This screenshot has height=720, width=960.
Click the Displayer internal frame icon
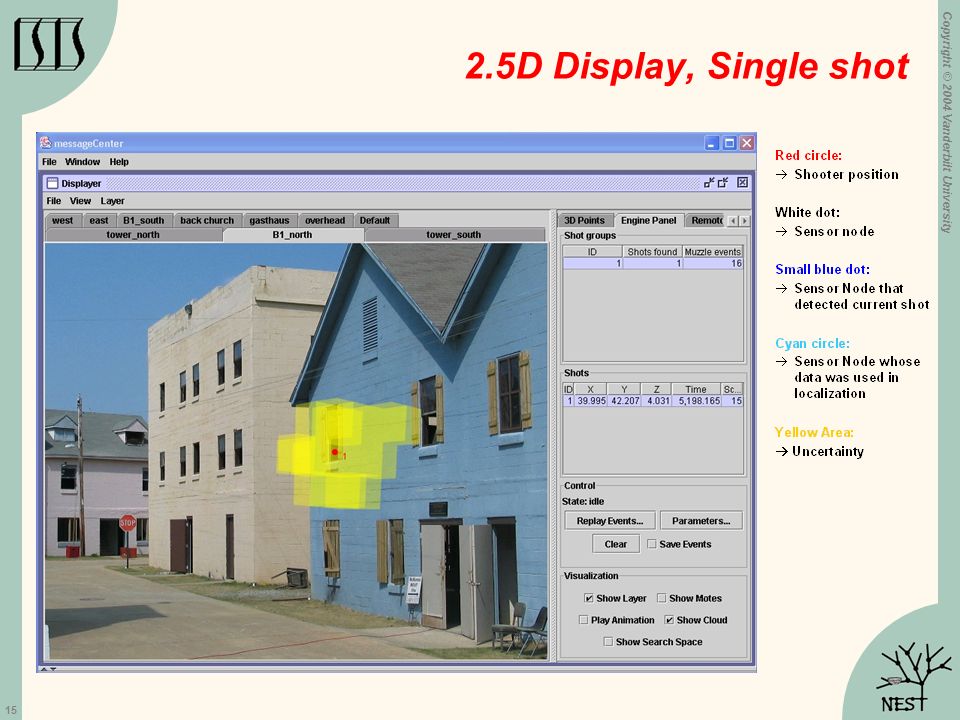(x=53, y=183)
